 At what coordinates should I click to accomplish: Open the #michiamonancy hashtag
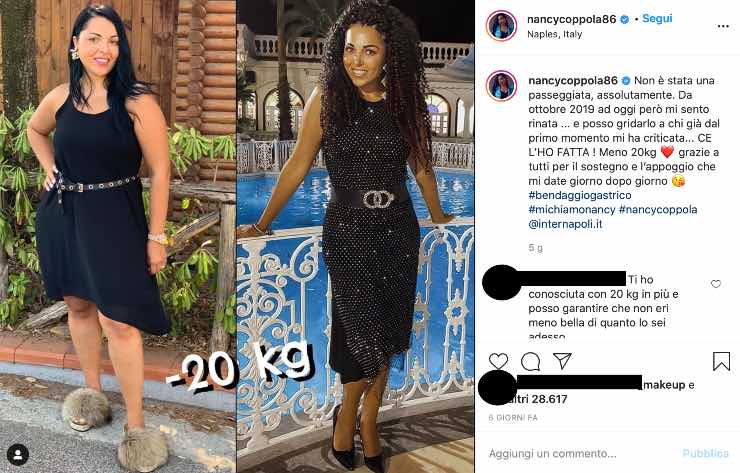coord(572,209)
